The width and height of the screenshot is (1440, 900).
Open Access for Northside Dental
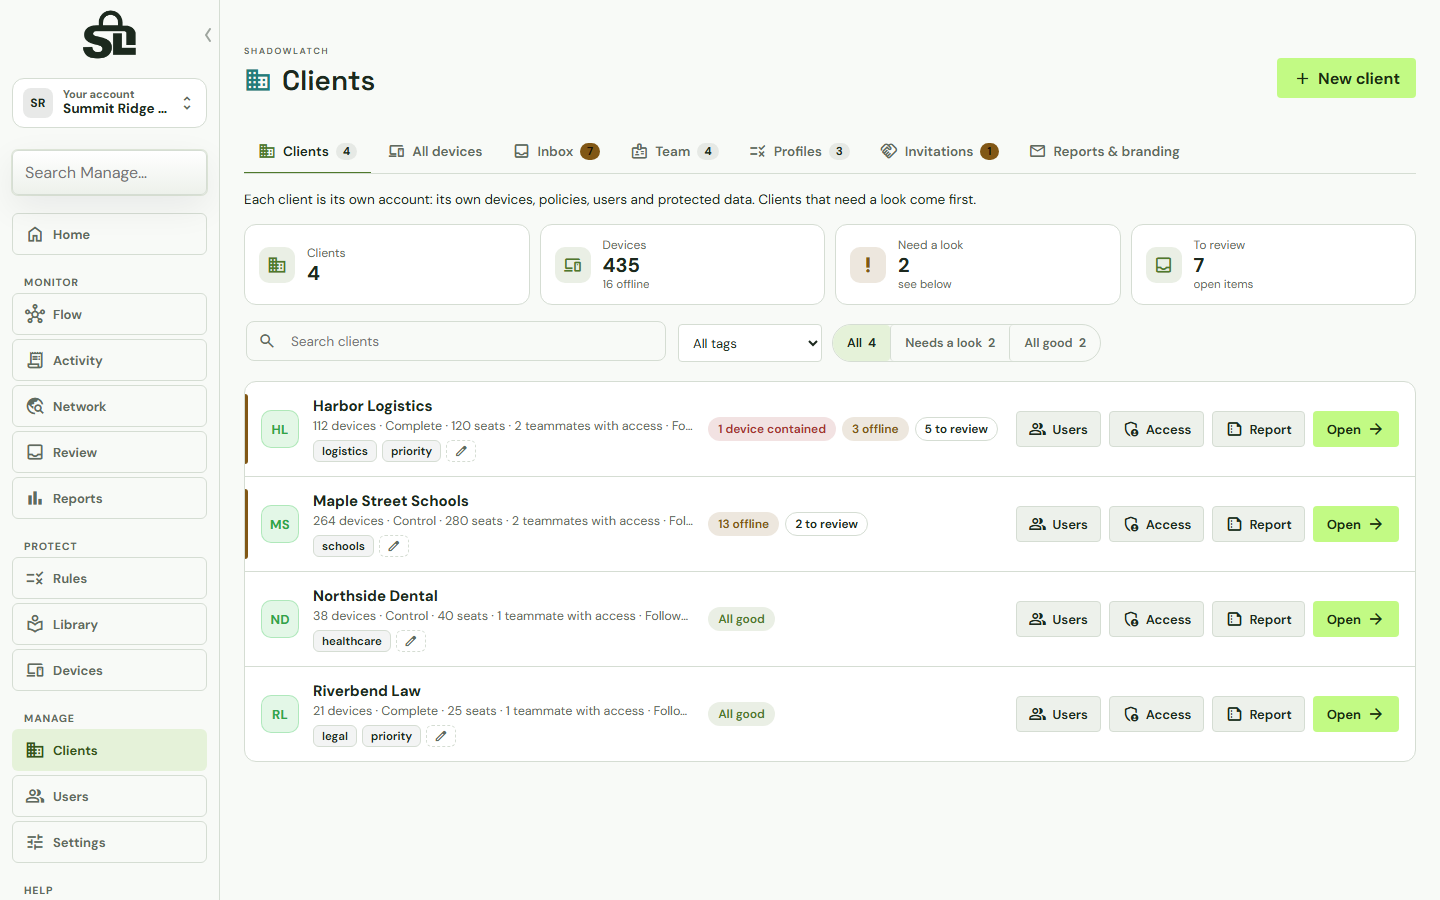pyautogui.click(x=1156, y=619)
